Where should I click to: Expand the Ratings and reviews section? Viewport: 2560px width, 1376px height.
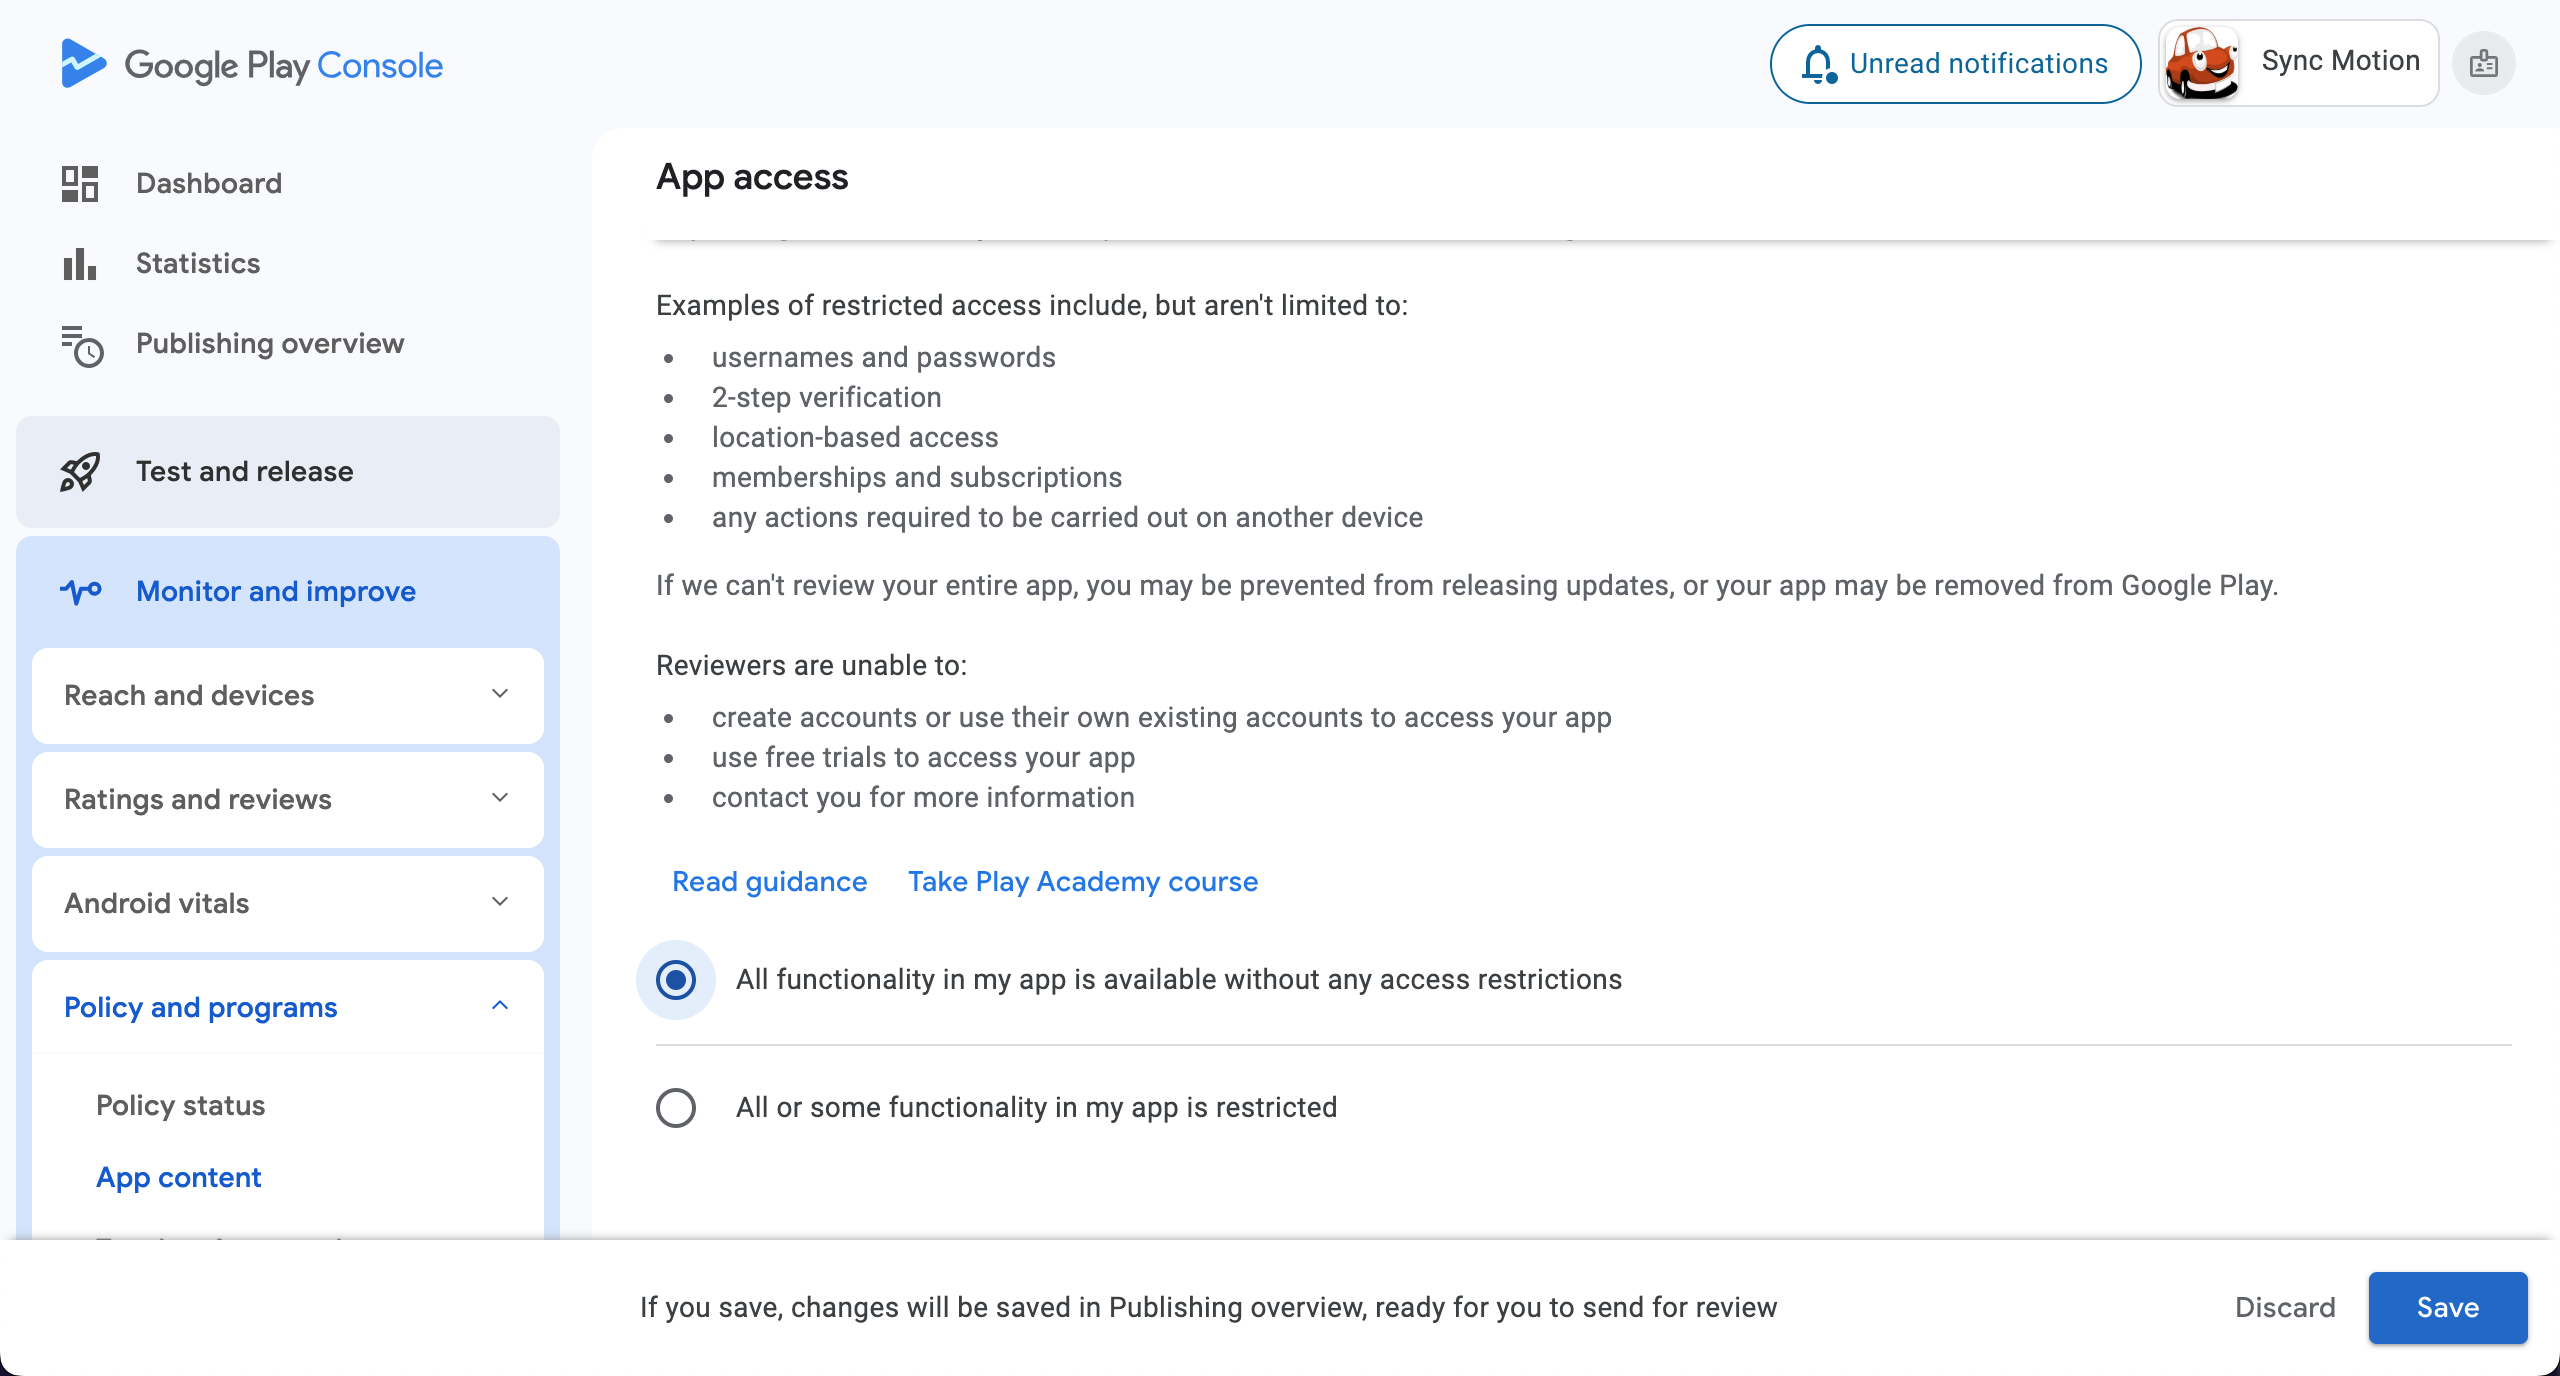coord(288,800)
